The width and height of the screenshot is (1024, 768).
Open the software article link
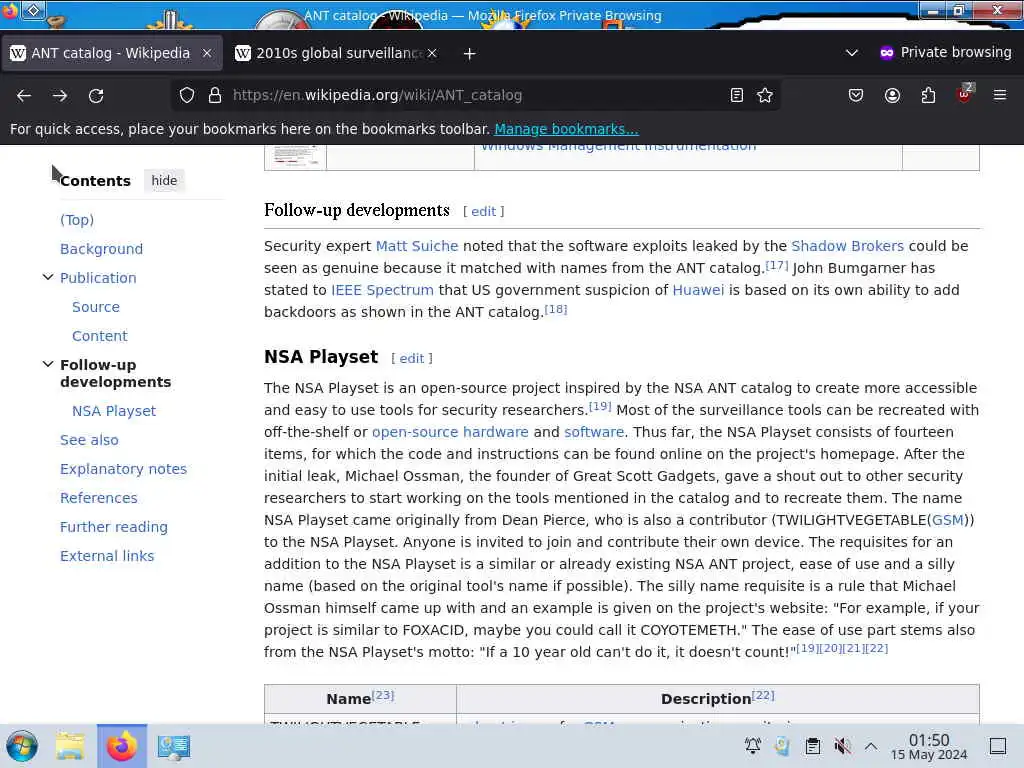[594, 432]
